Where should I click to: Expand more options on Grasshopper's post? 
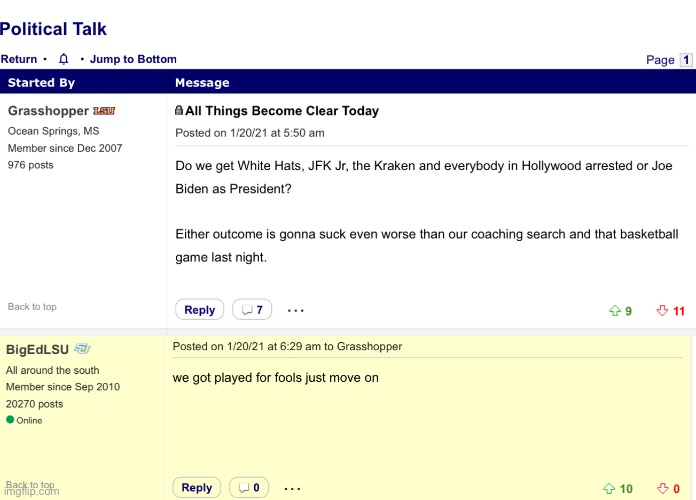296,310
